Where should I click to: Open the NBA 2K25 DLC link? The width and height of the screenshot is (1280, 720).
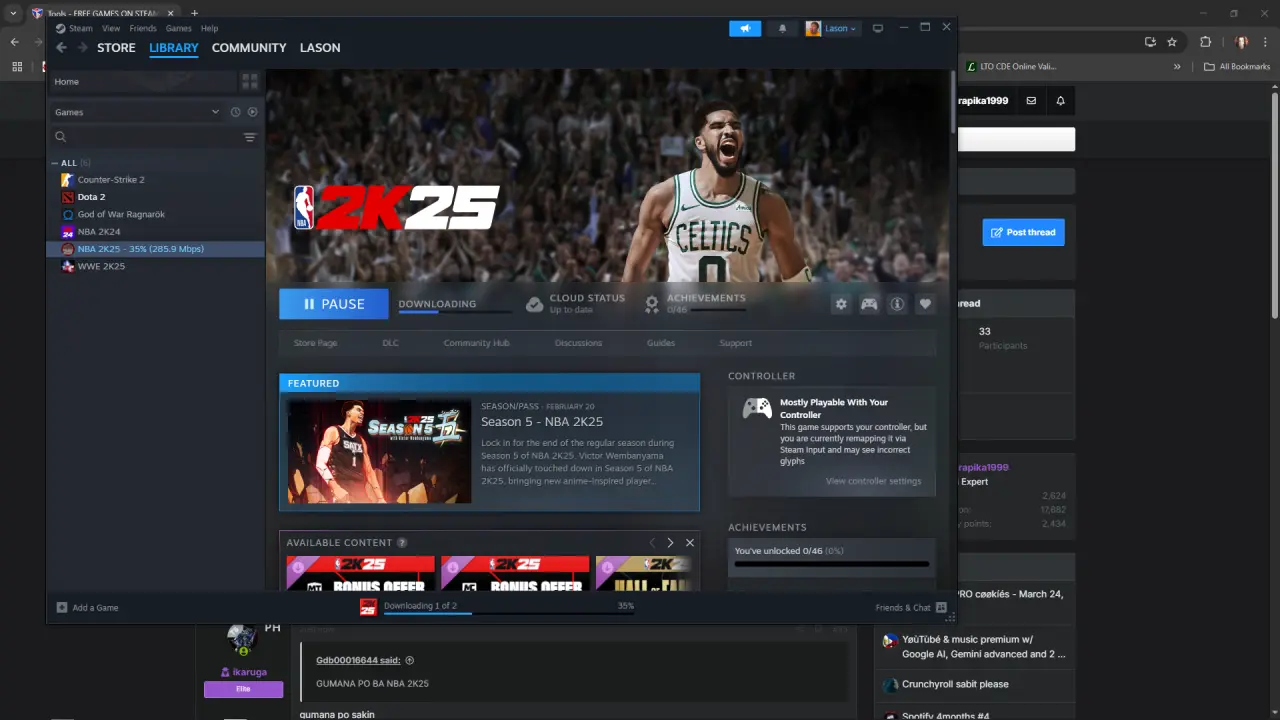coord(390,343)
